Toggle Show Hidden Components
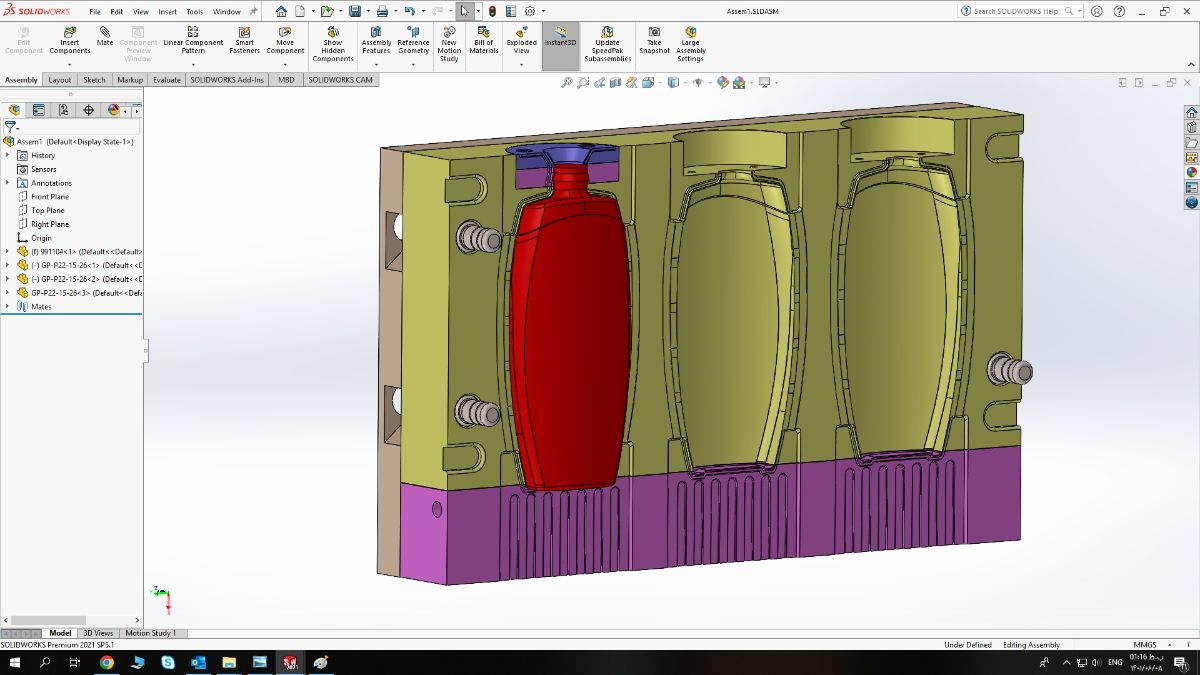Screen dimensions: 1200x675 coord(333,44)
